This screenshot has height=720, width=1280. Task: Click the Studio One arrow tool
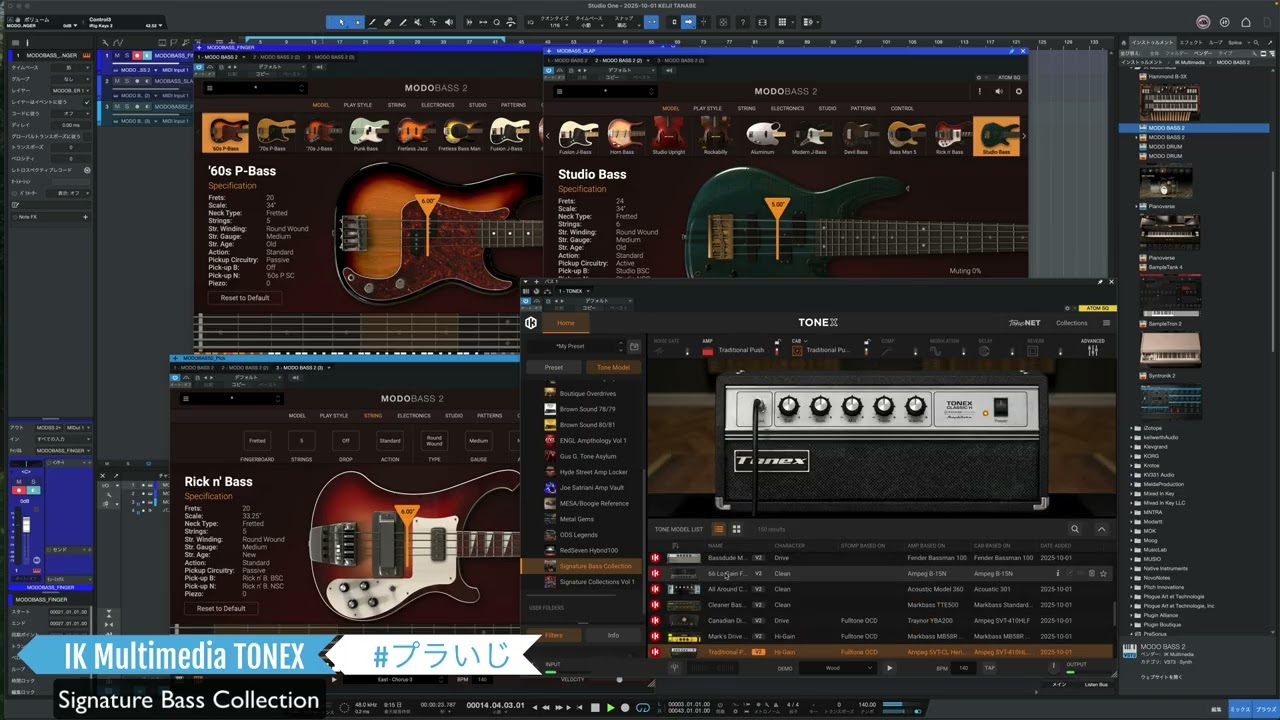click(x=341, y=22)
